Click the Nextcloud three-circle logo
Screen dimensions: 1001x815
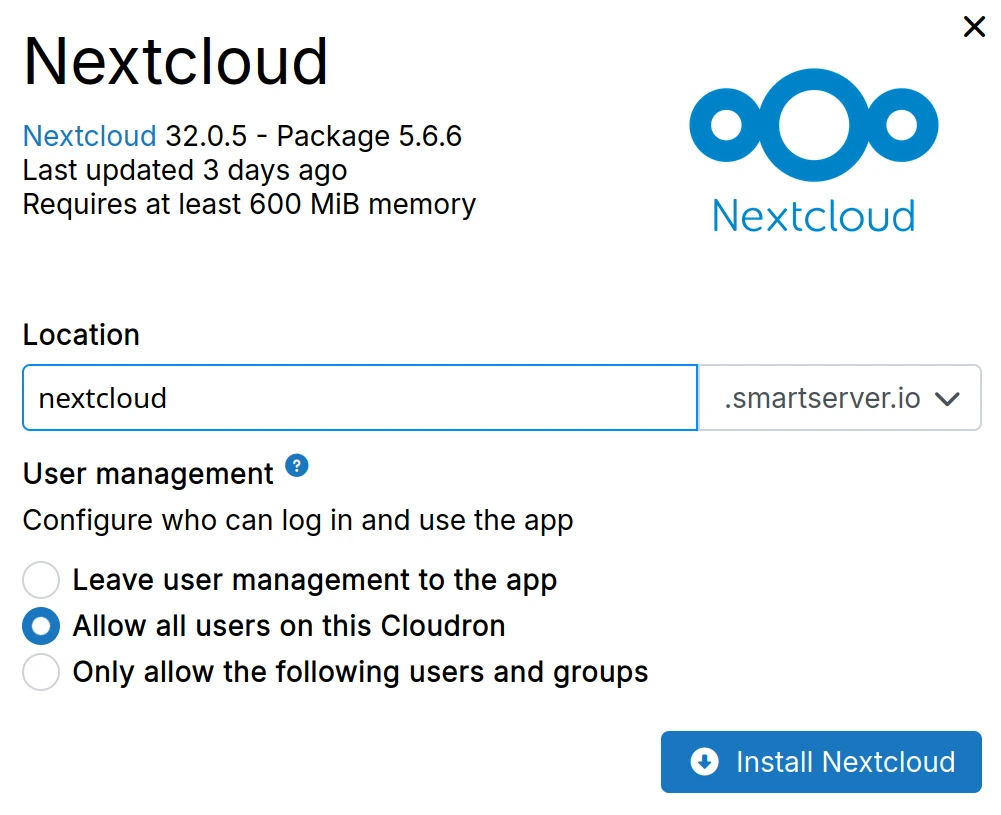[813, 127]
